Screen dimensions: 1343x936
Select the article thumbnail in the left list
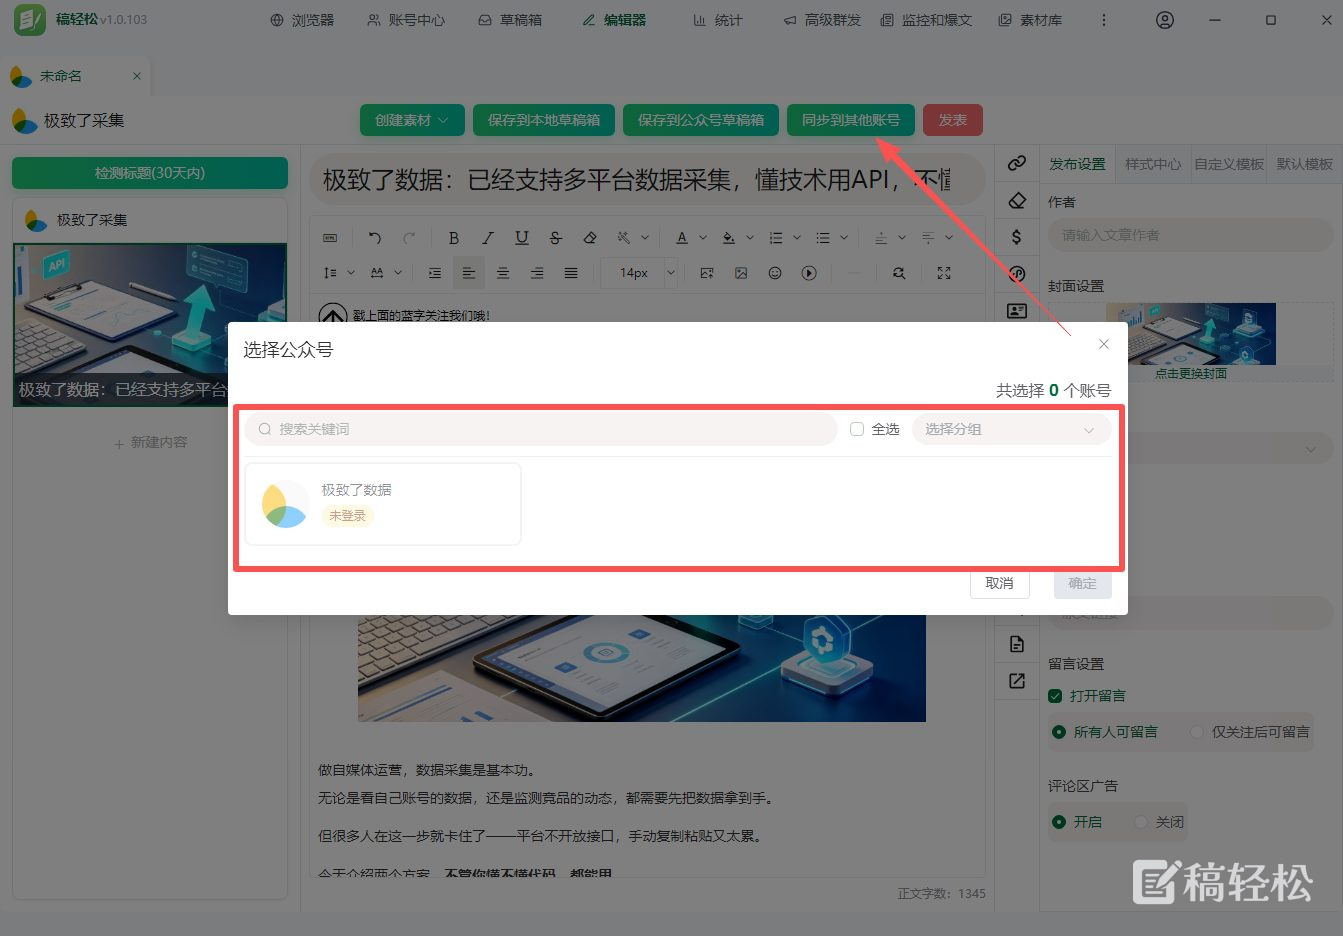pos(150,324)
